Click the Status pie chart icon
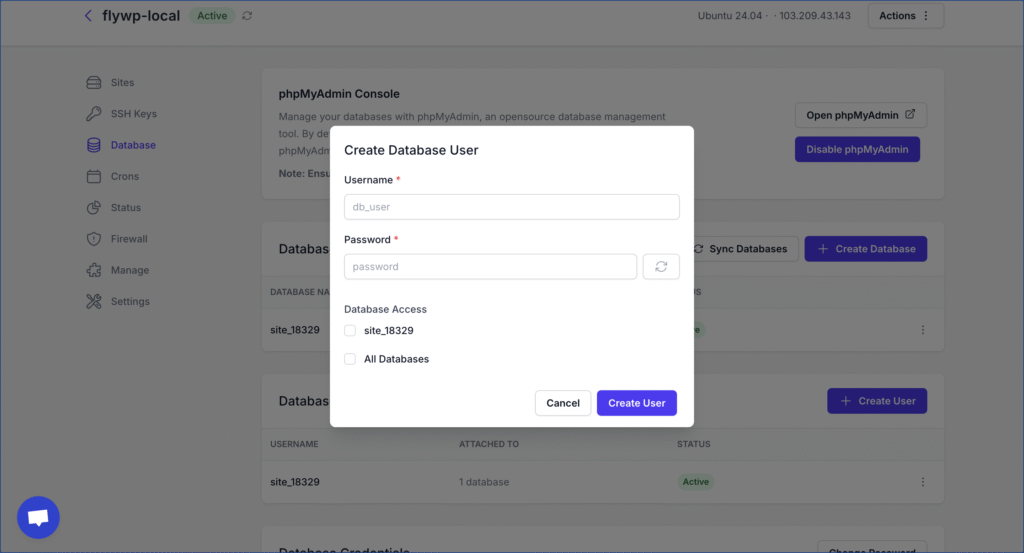The image size is (1024, 553). click(x=94, y=208)
